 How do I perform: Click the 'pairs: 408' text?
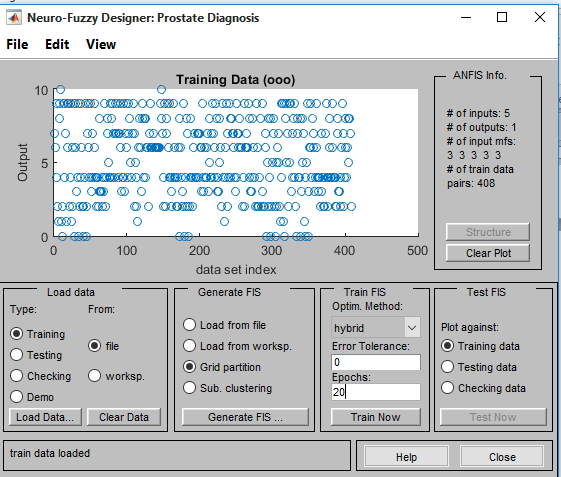click(471, 183)
